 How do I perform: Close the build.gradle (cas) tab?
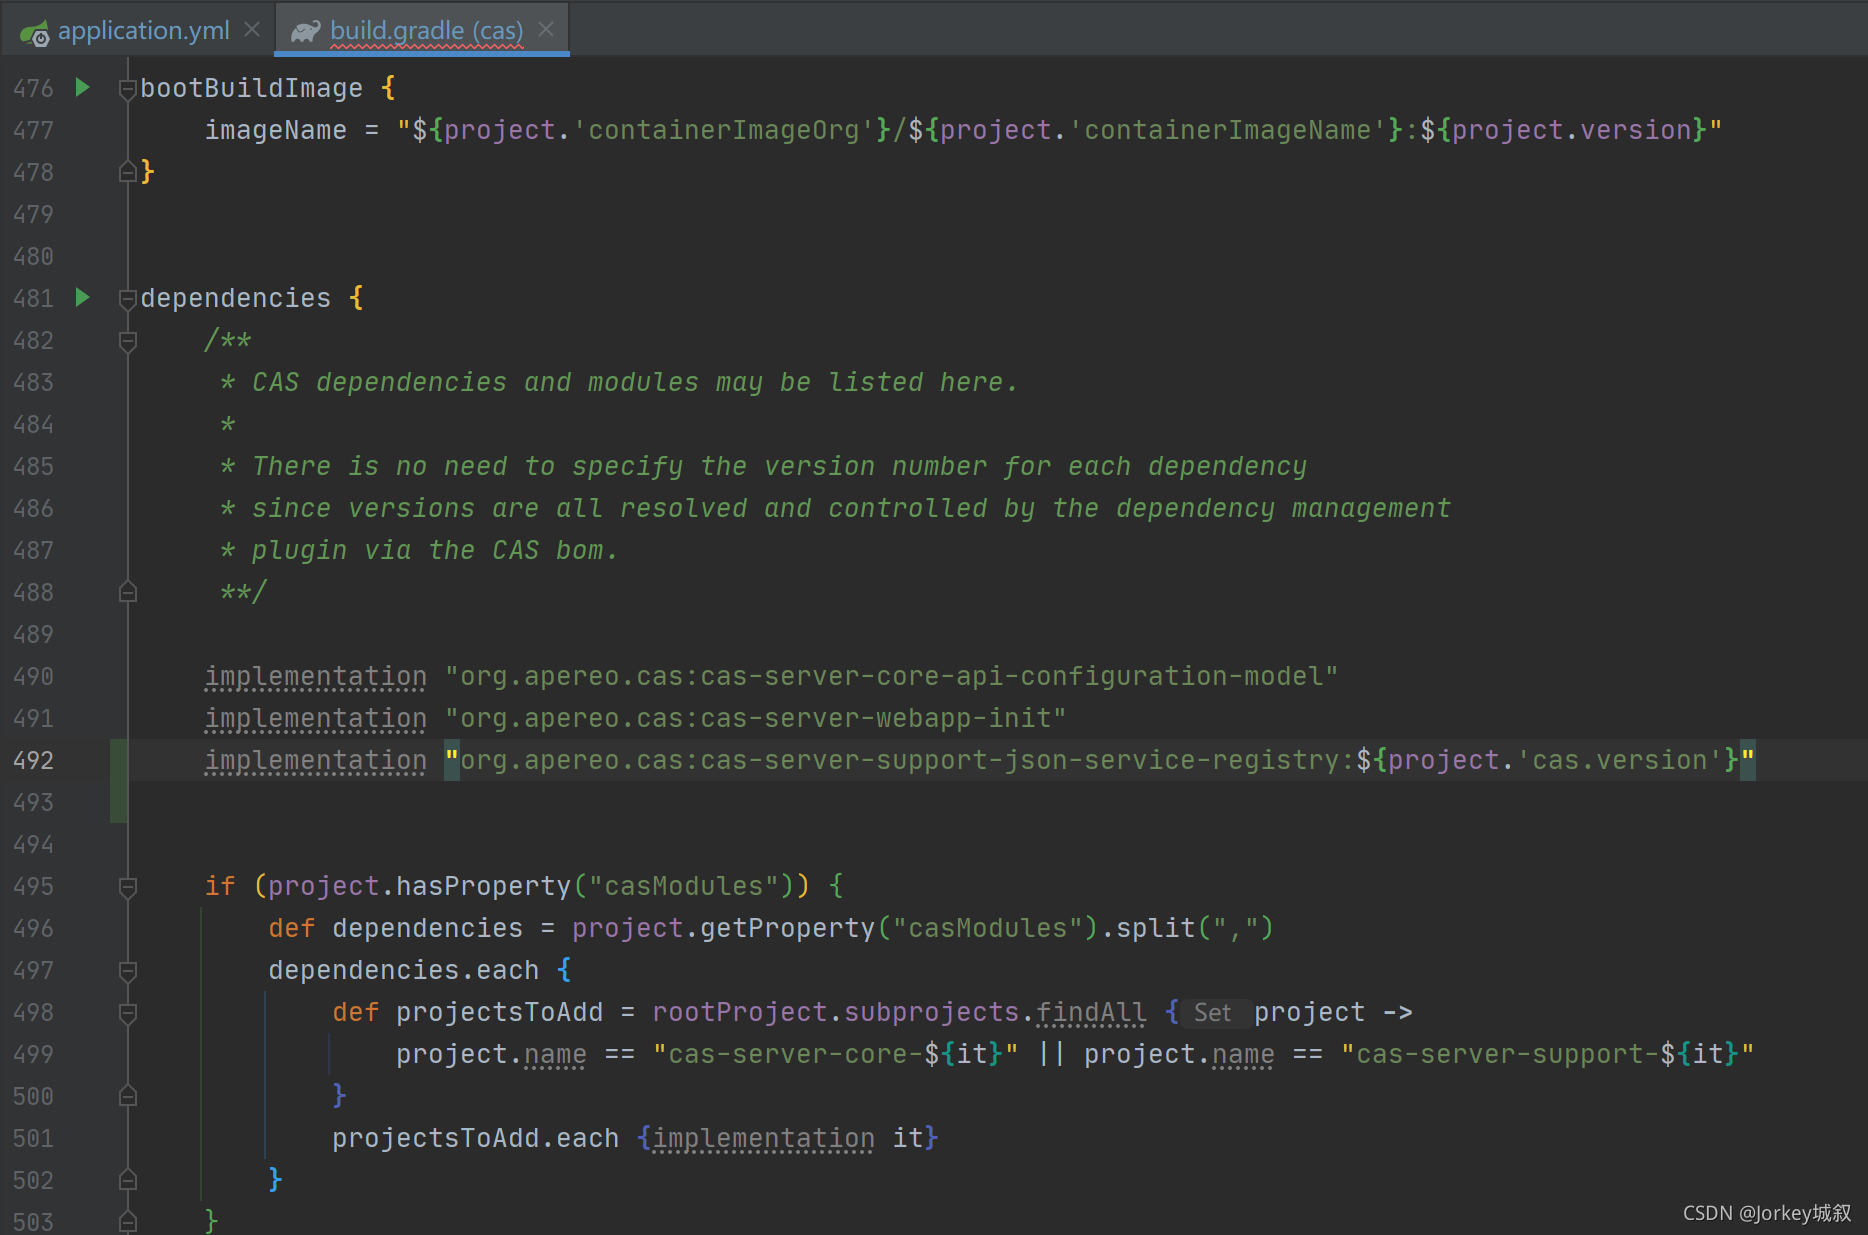click(x=546, y=30)
